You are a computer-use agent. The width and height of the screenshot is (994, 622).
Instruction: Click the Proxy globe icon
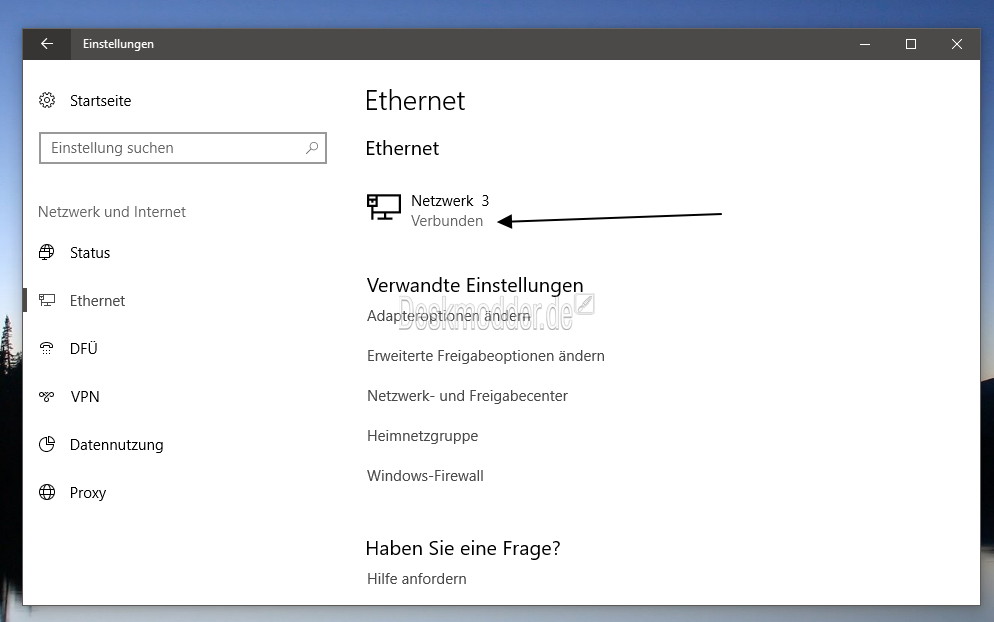(x=46, y=493)
